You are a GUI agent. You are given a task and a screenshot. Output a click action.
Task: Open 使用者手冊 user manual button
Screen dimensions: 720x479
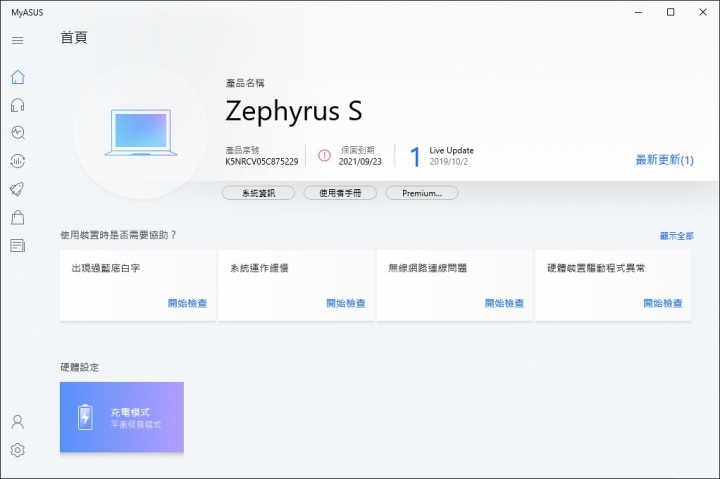point(340,193)
